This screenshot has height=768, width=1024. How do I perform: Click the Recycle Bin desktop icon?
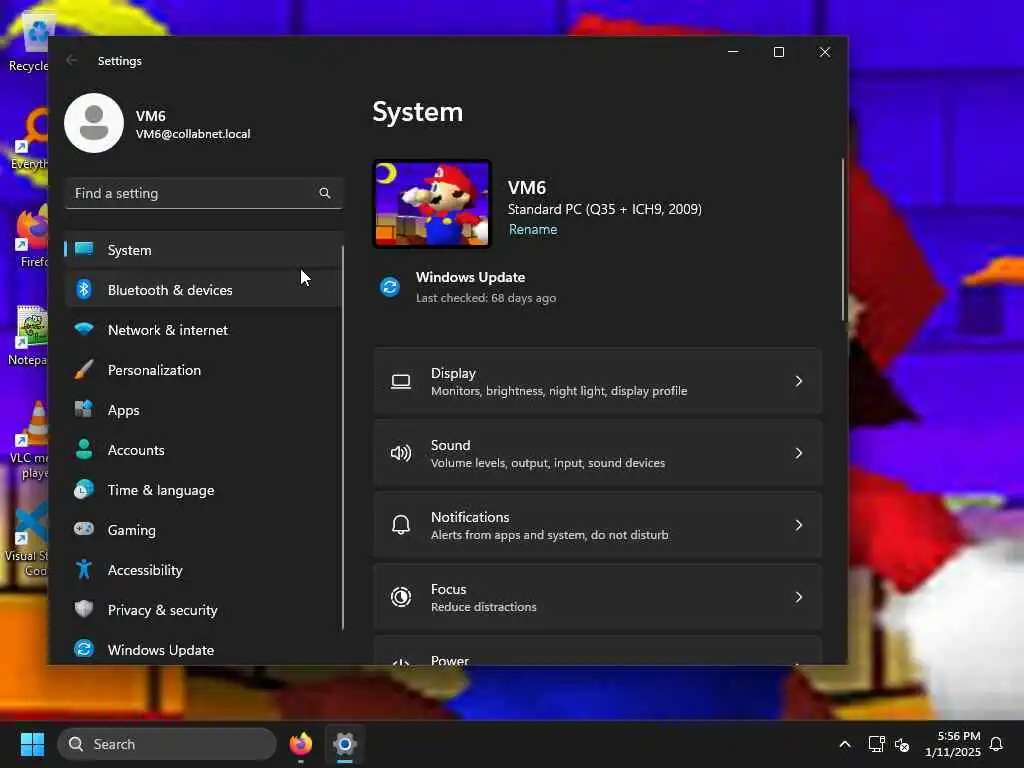(x=27, y=40)
